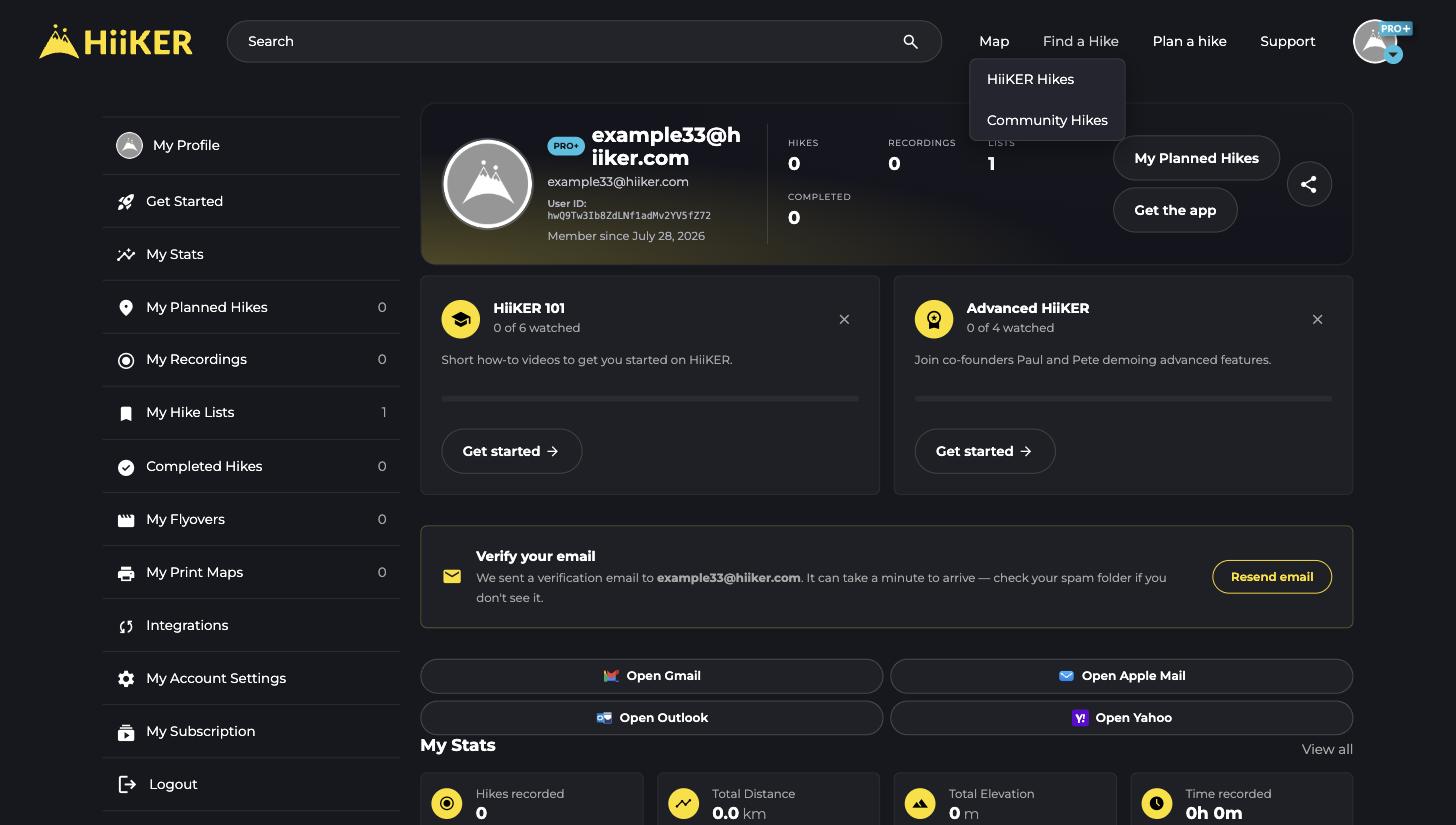This screenshot has height=825, width=1456.
Task: Click the My Account Settings gear icon
Action: (x=126, y=679)
